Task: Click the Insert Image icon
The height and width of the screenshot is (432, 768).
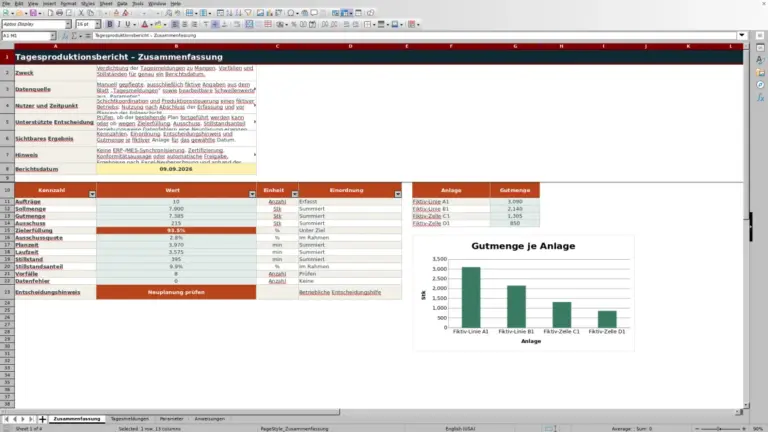Action: point(260,13)
